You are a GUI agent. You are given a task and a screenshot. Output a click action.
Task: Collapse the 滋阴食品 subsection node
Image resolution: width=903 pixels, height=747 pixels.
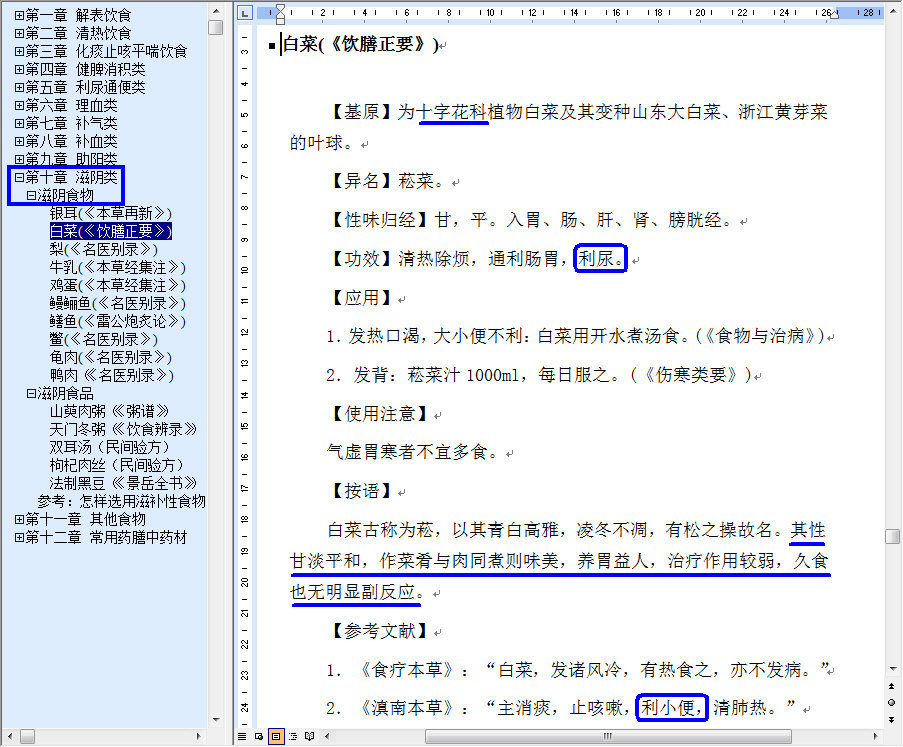coord(31,394)
